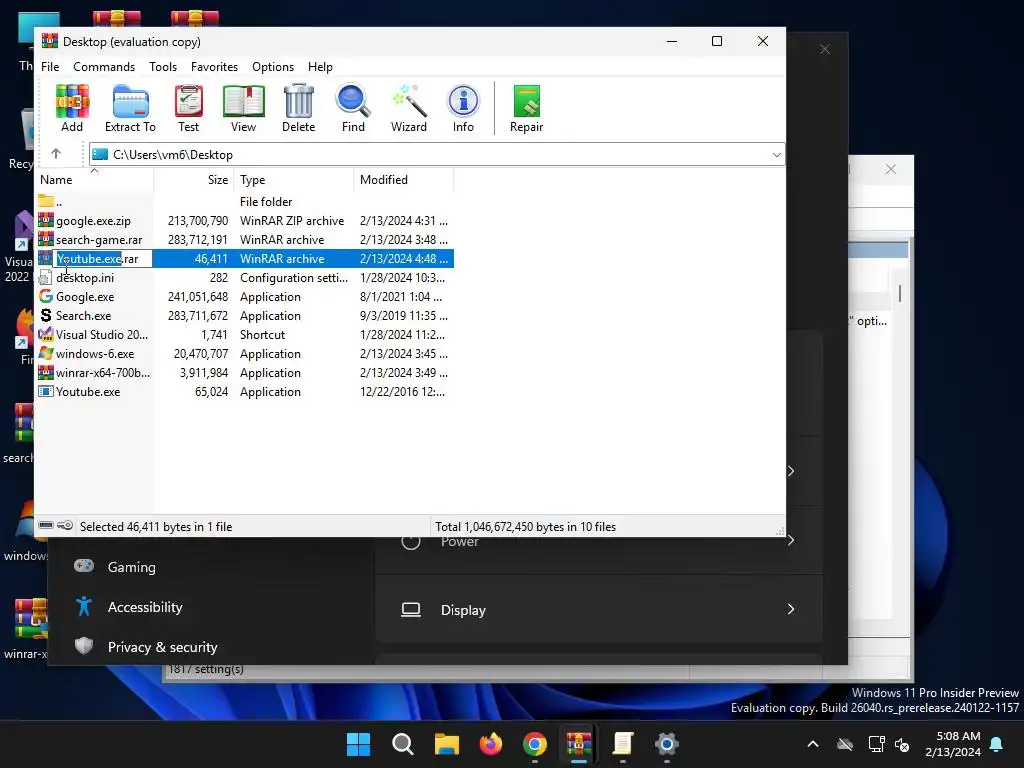This screenshot has width=1024, height=768.
Task: Click 'Total 1,046,672,450 bytes in 10 files'
Action: [x=526, y=526]
